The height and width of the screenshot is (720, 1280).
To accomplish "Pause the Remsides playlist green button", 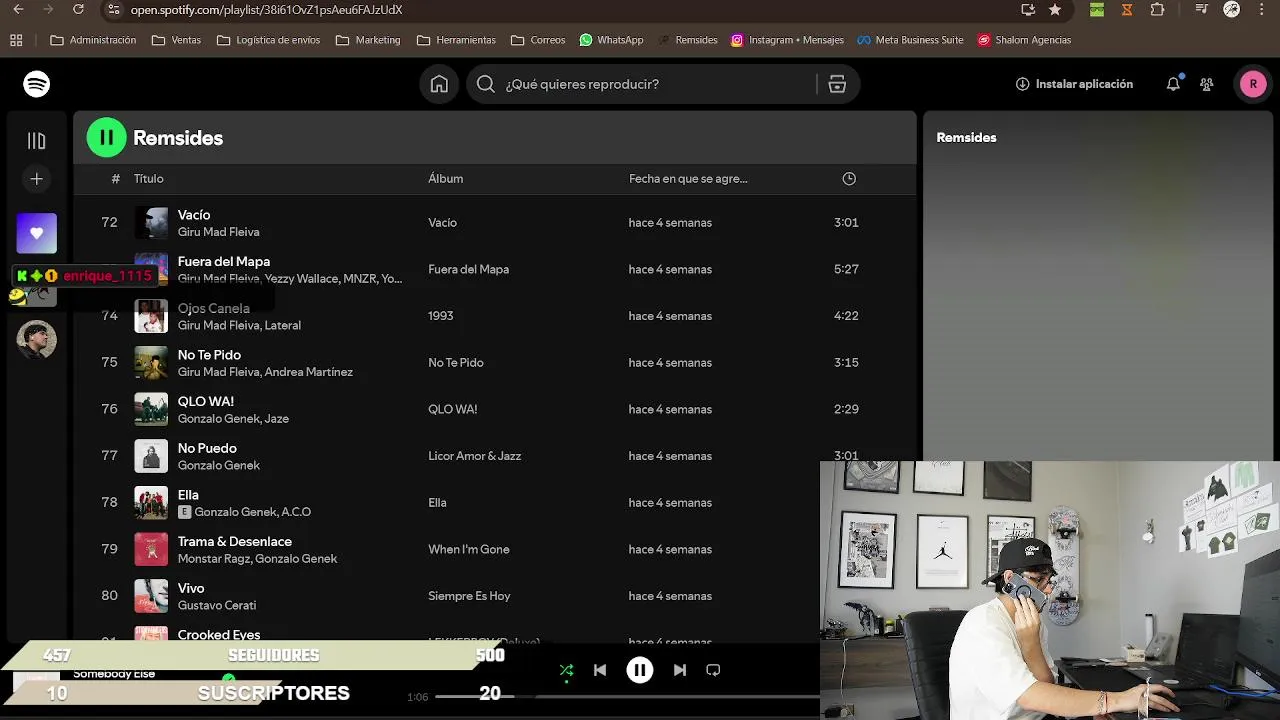I will pos(107,138).
